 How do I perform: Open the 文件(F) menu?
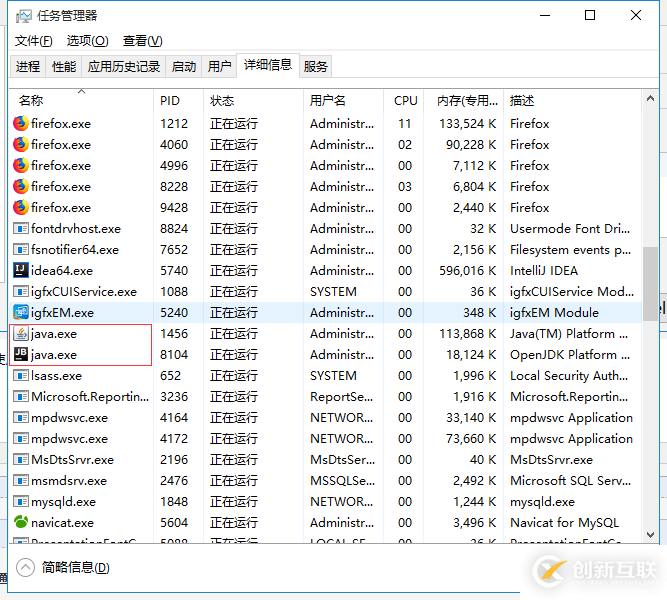[x=34, y=41]
